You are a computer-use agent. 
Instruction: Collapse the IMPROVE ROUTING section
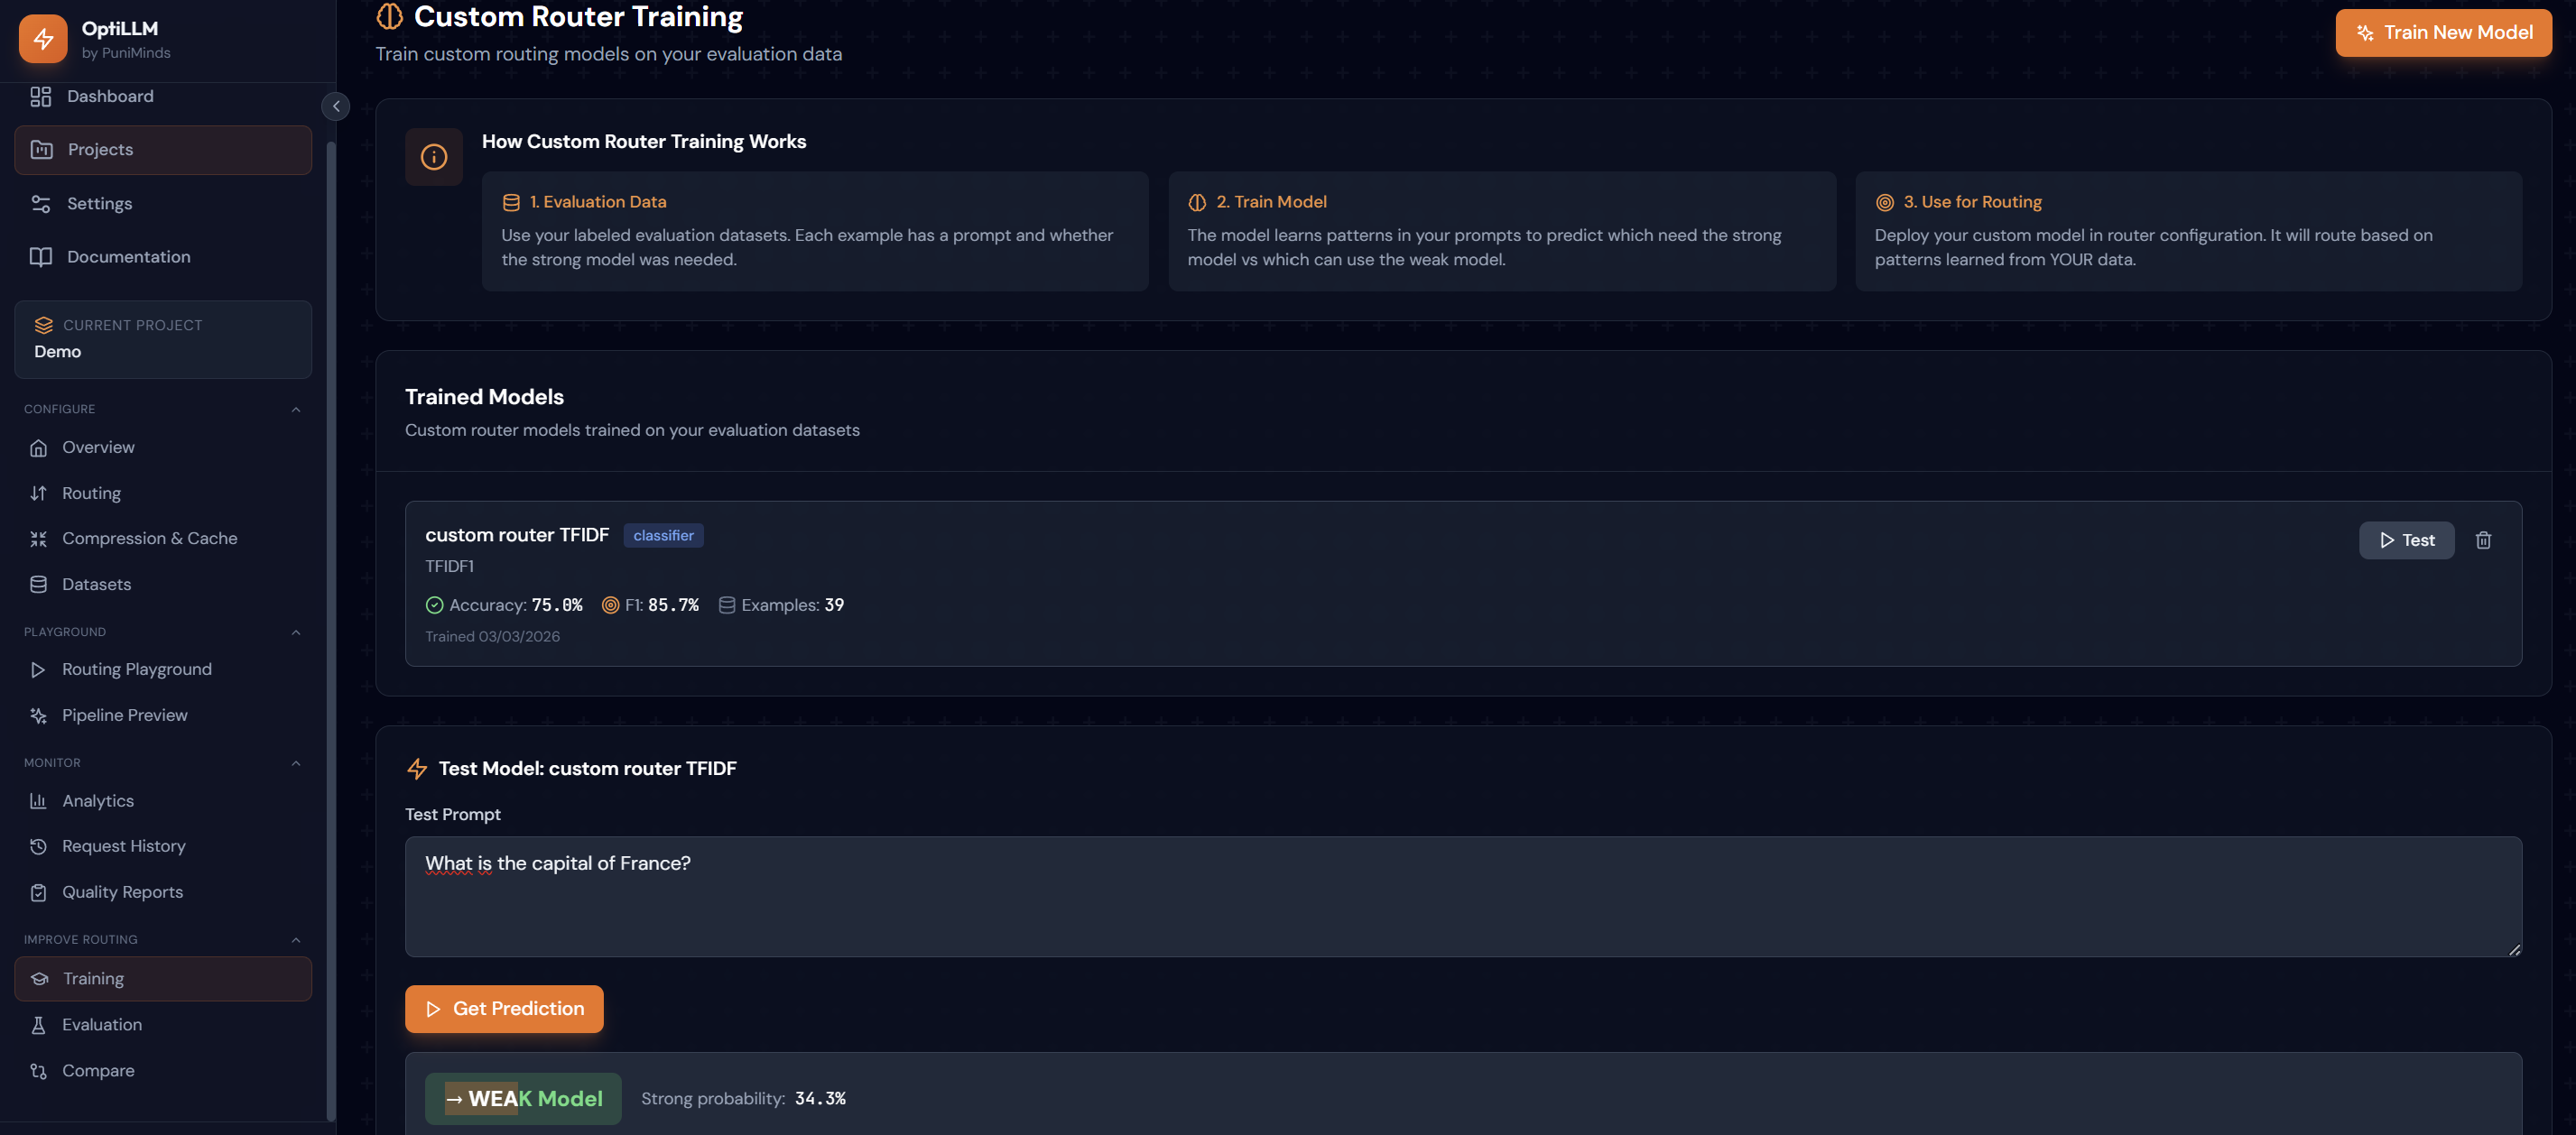[296, 941]
